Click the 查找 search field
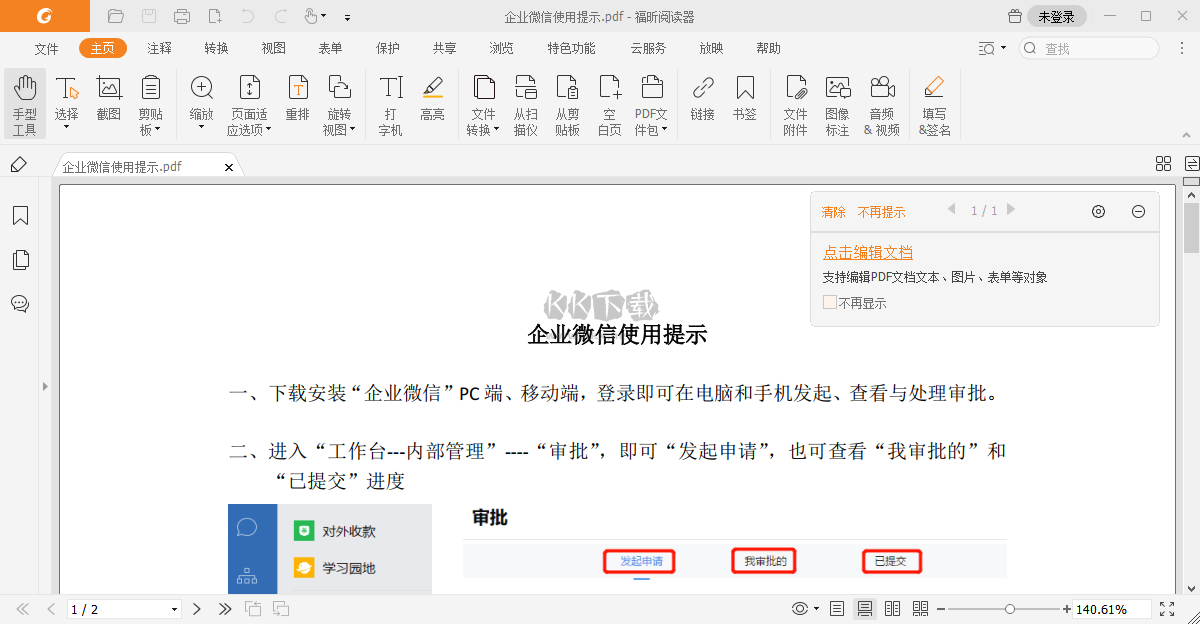 (x=1090, y=47)
